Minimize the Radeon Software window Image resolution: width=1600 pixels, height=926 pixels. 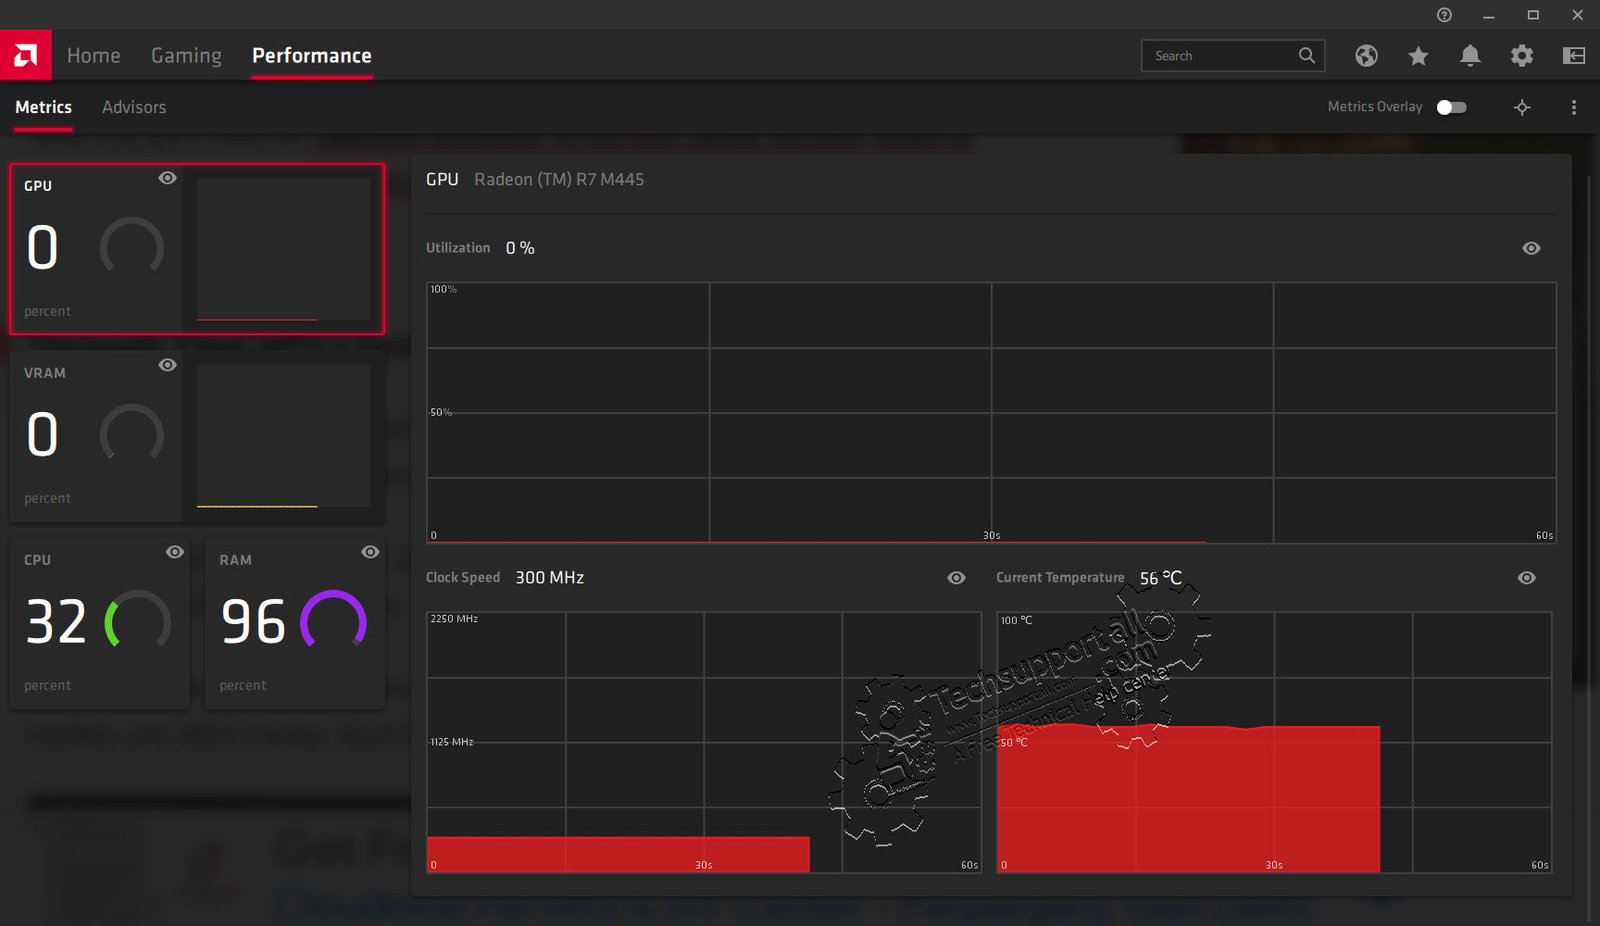[1489, 15]
